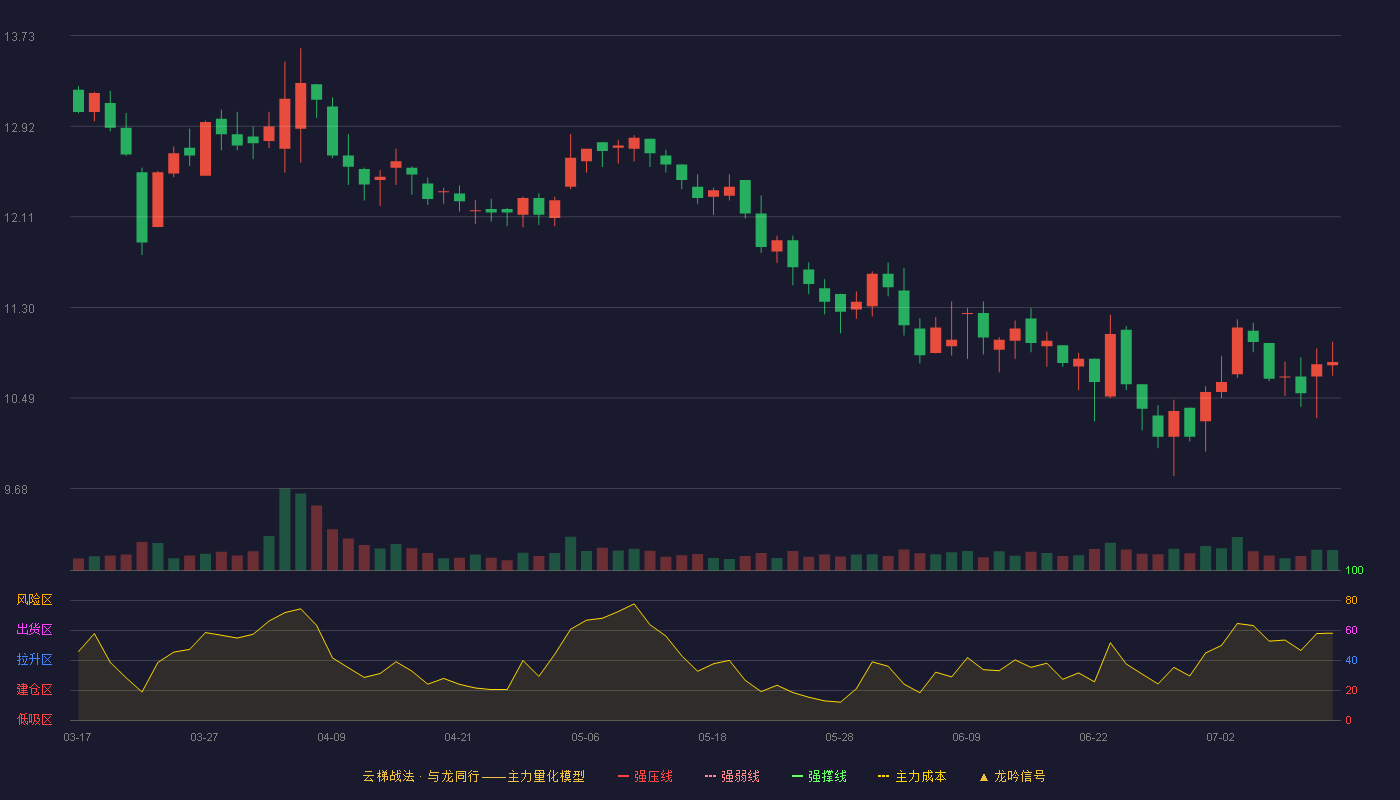
Task: Toggle the 强压线 legend series
Action: pos(645,776)
